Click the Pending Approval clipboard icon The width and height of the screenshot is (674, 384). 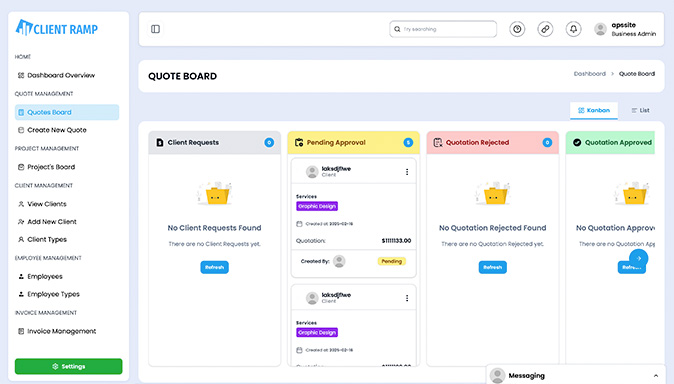click(x=299, y=142)
